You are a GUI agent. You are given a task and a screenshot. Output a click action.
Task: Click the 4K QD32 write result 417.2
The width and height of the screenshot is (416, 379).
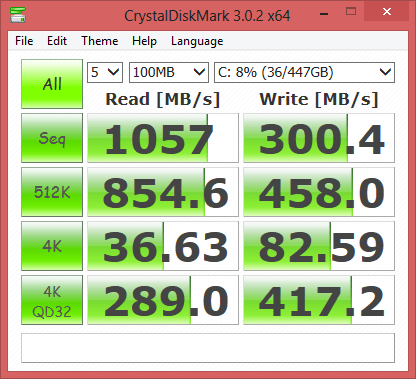(x=319, y=300)
